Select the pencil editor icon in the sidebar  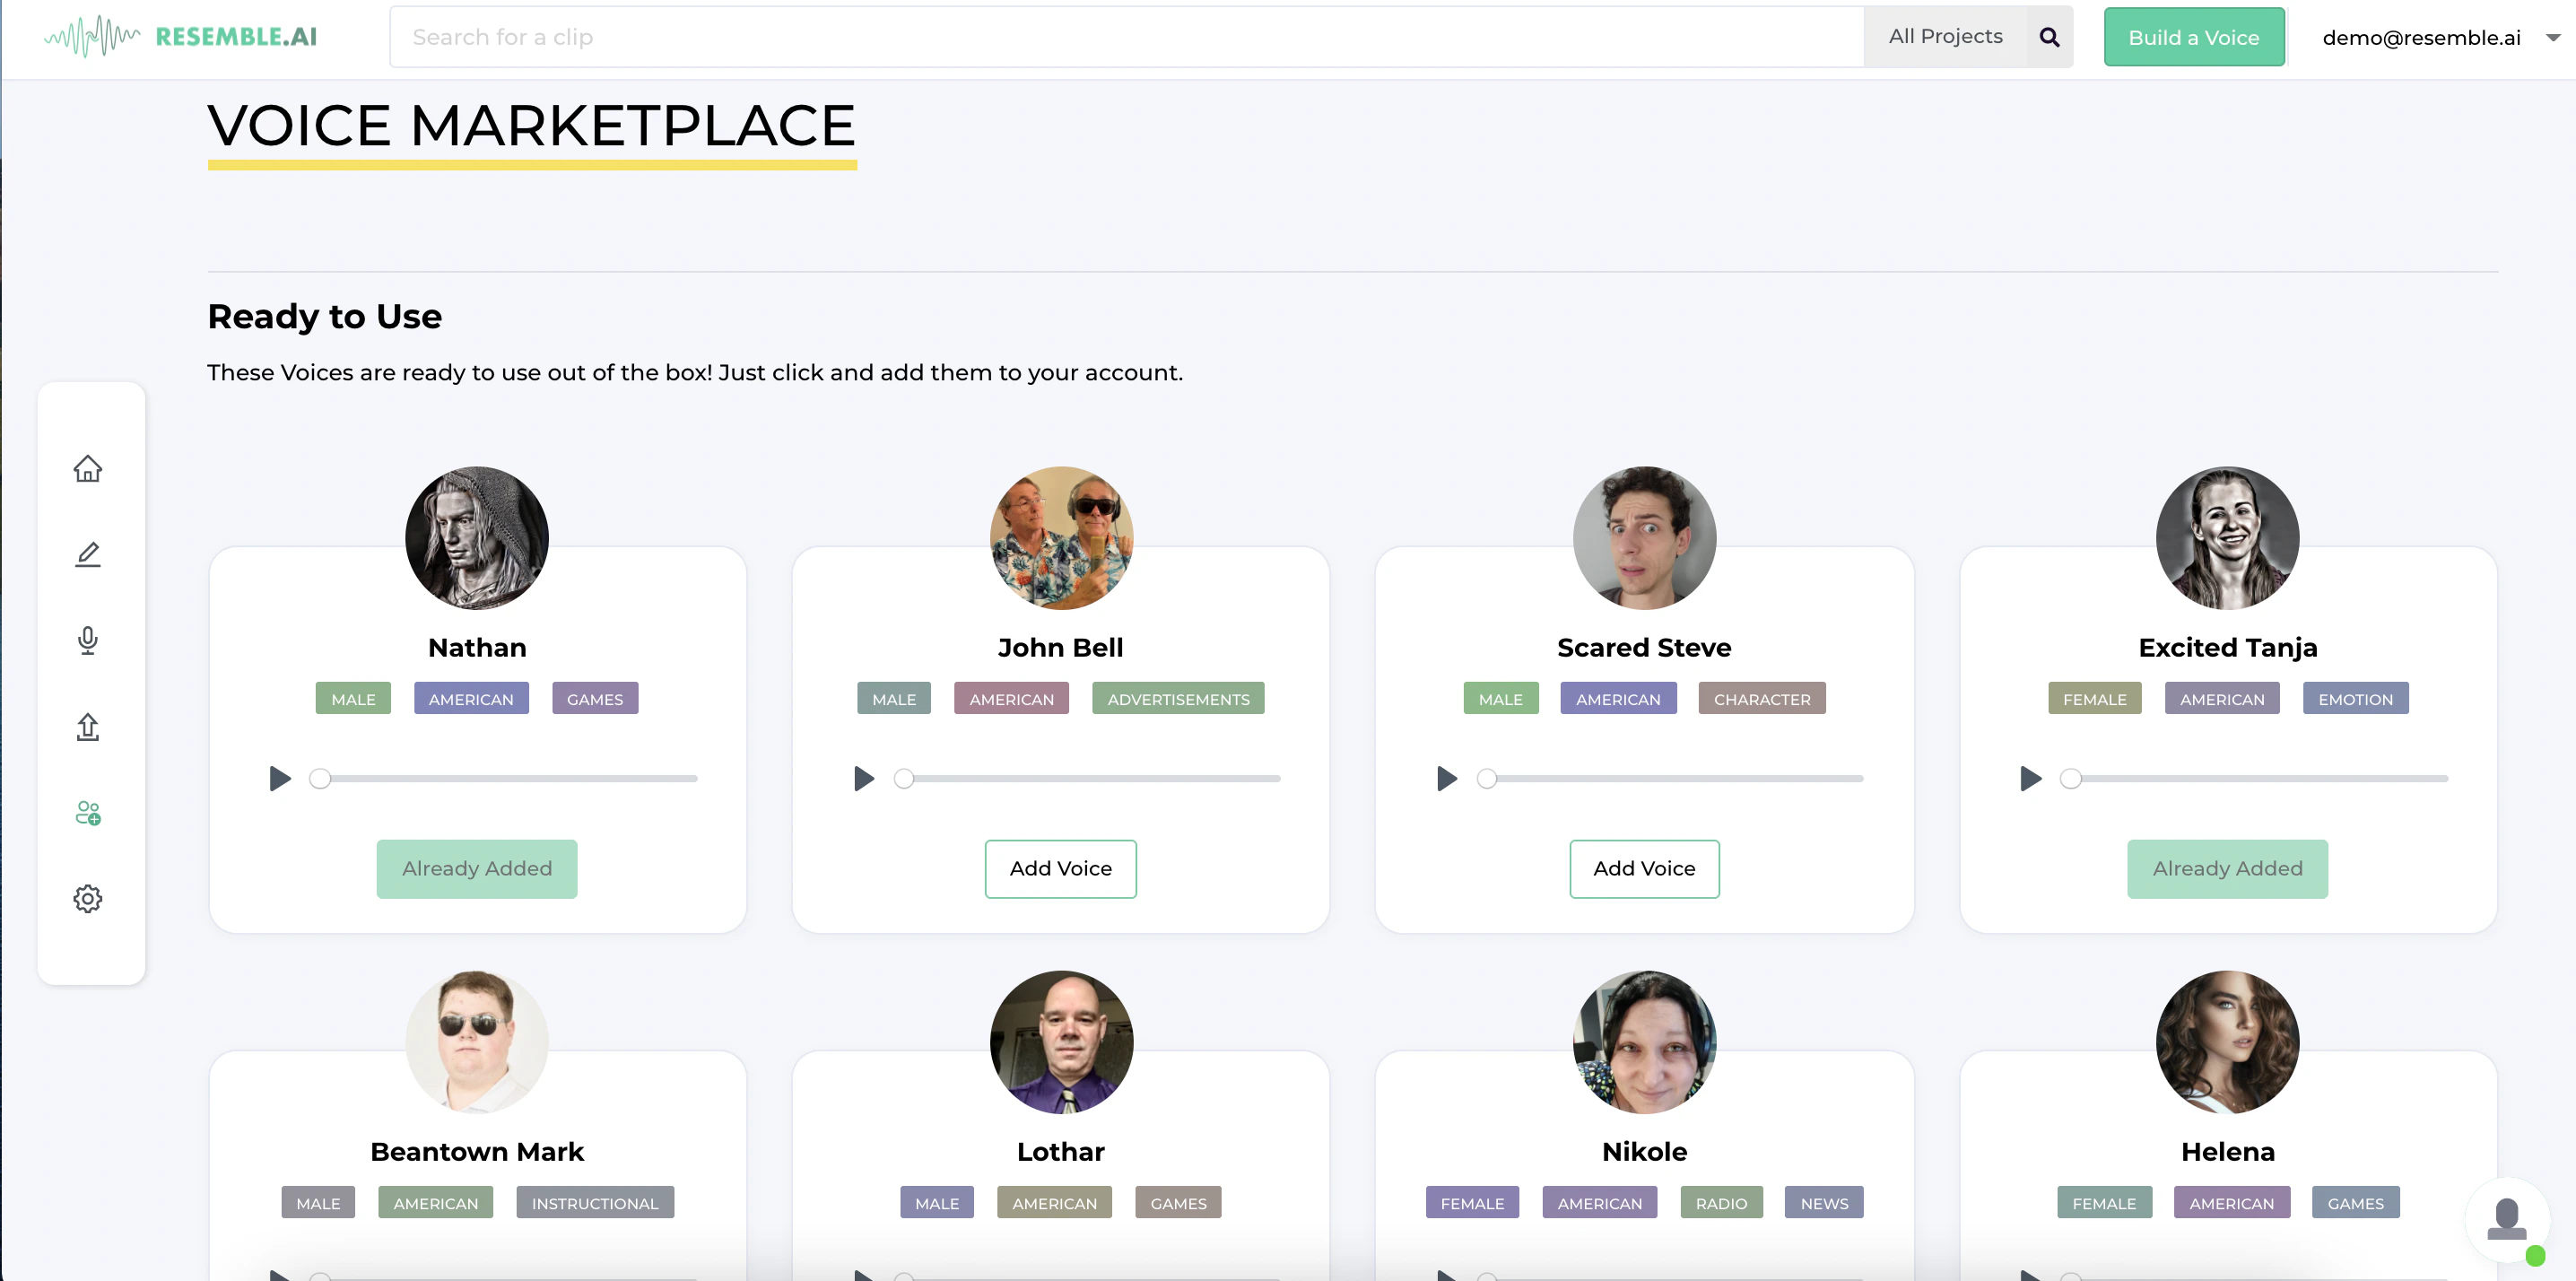click(x=88, y=554)
